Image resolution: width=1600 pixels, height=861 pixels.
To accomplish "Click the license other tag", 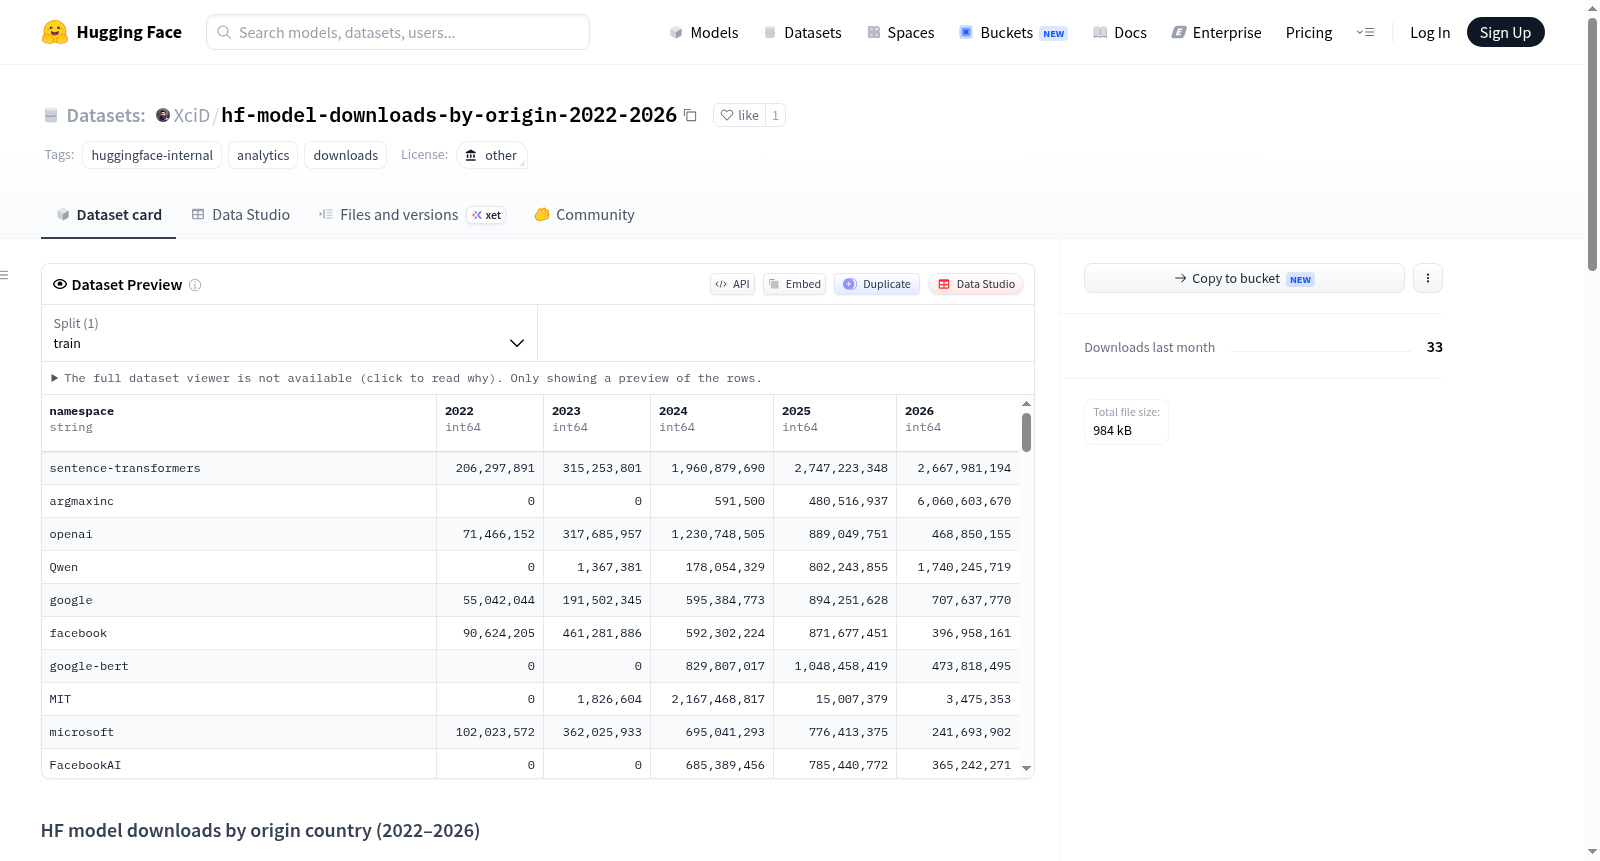I will coord(491,155).
